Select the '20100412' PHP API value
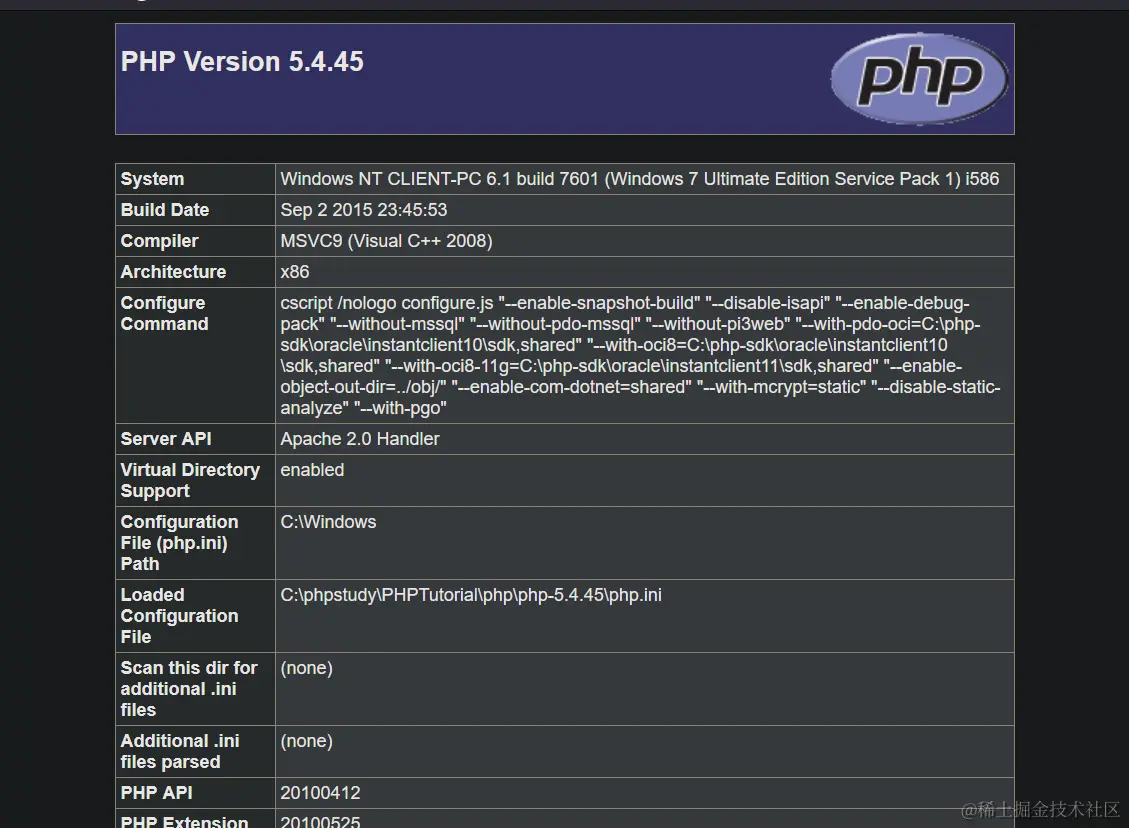Screen dimensions: 1129x828 coord(320,793)
